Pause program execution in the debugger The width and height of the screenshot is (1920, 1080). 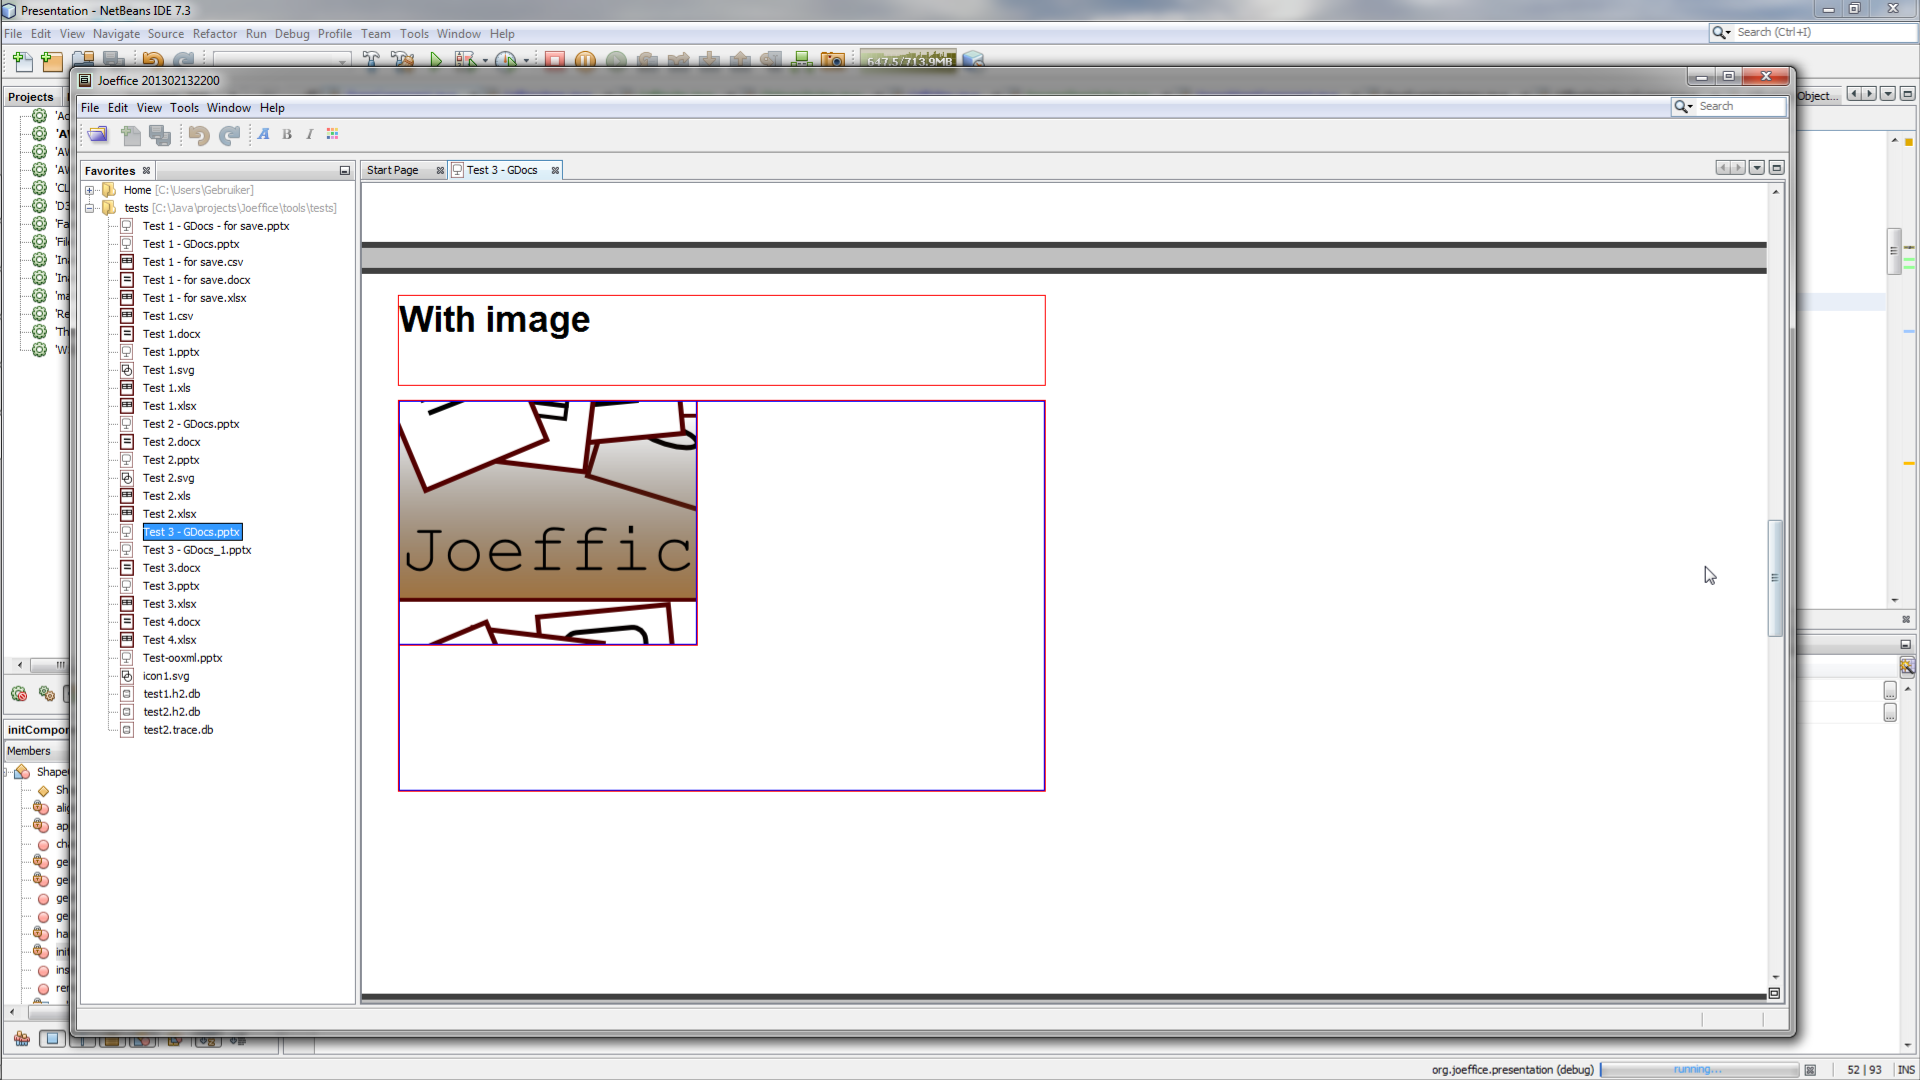click(585, 60)
